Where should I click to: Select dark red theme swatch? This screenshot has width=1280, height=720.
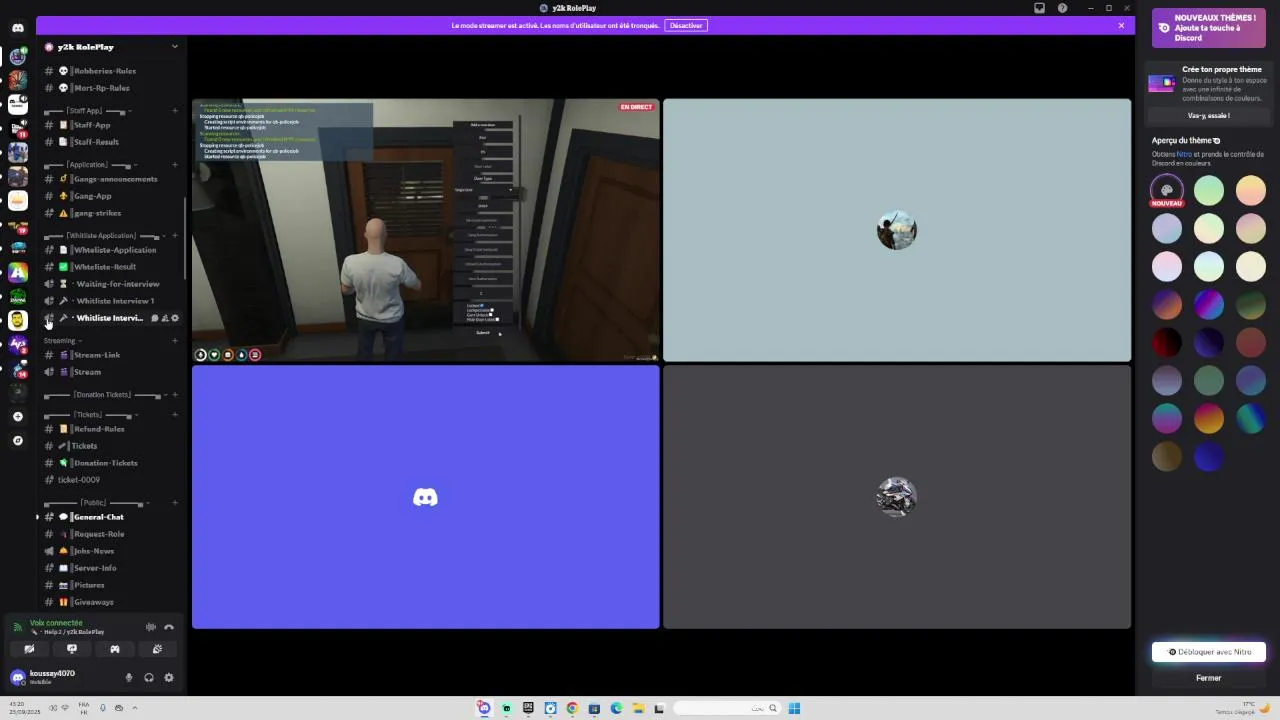(1167, 343)
